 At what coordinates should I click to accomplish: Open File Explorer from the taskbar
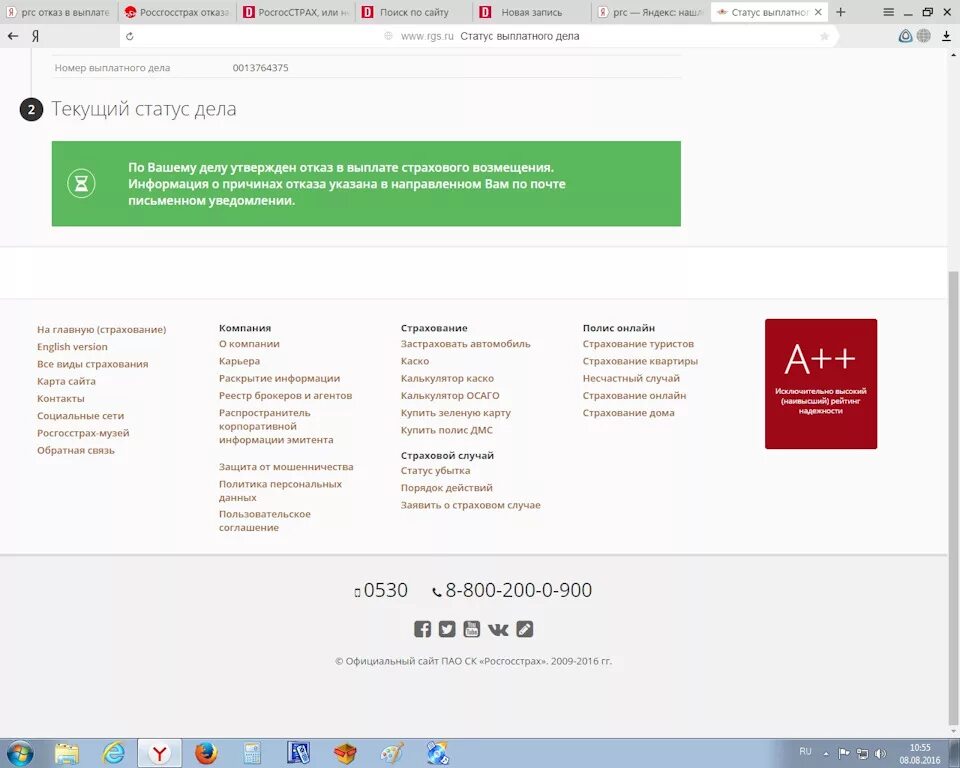click(67, 753)
